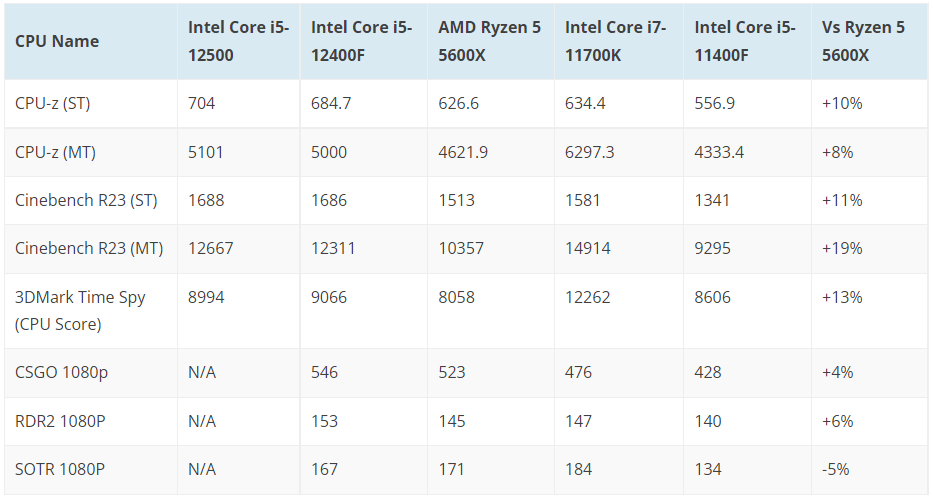Click the value 4333.4 in CPU-z (MT)
Image resolution: width=933 pixels, height=501 pixels.
(x=719, y=152)
